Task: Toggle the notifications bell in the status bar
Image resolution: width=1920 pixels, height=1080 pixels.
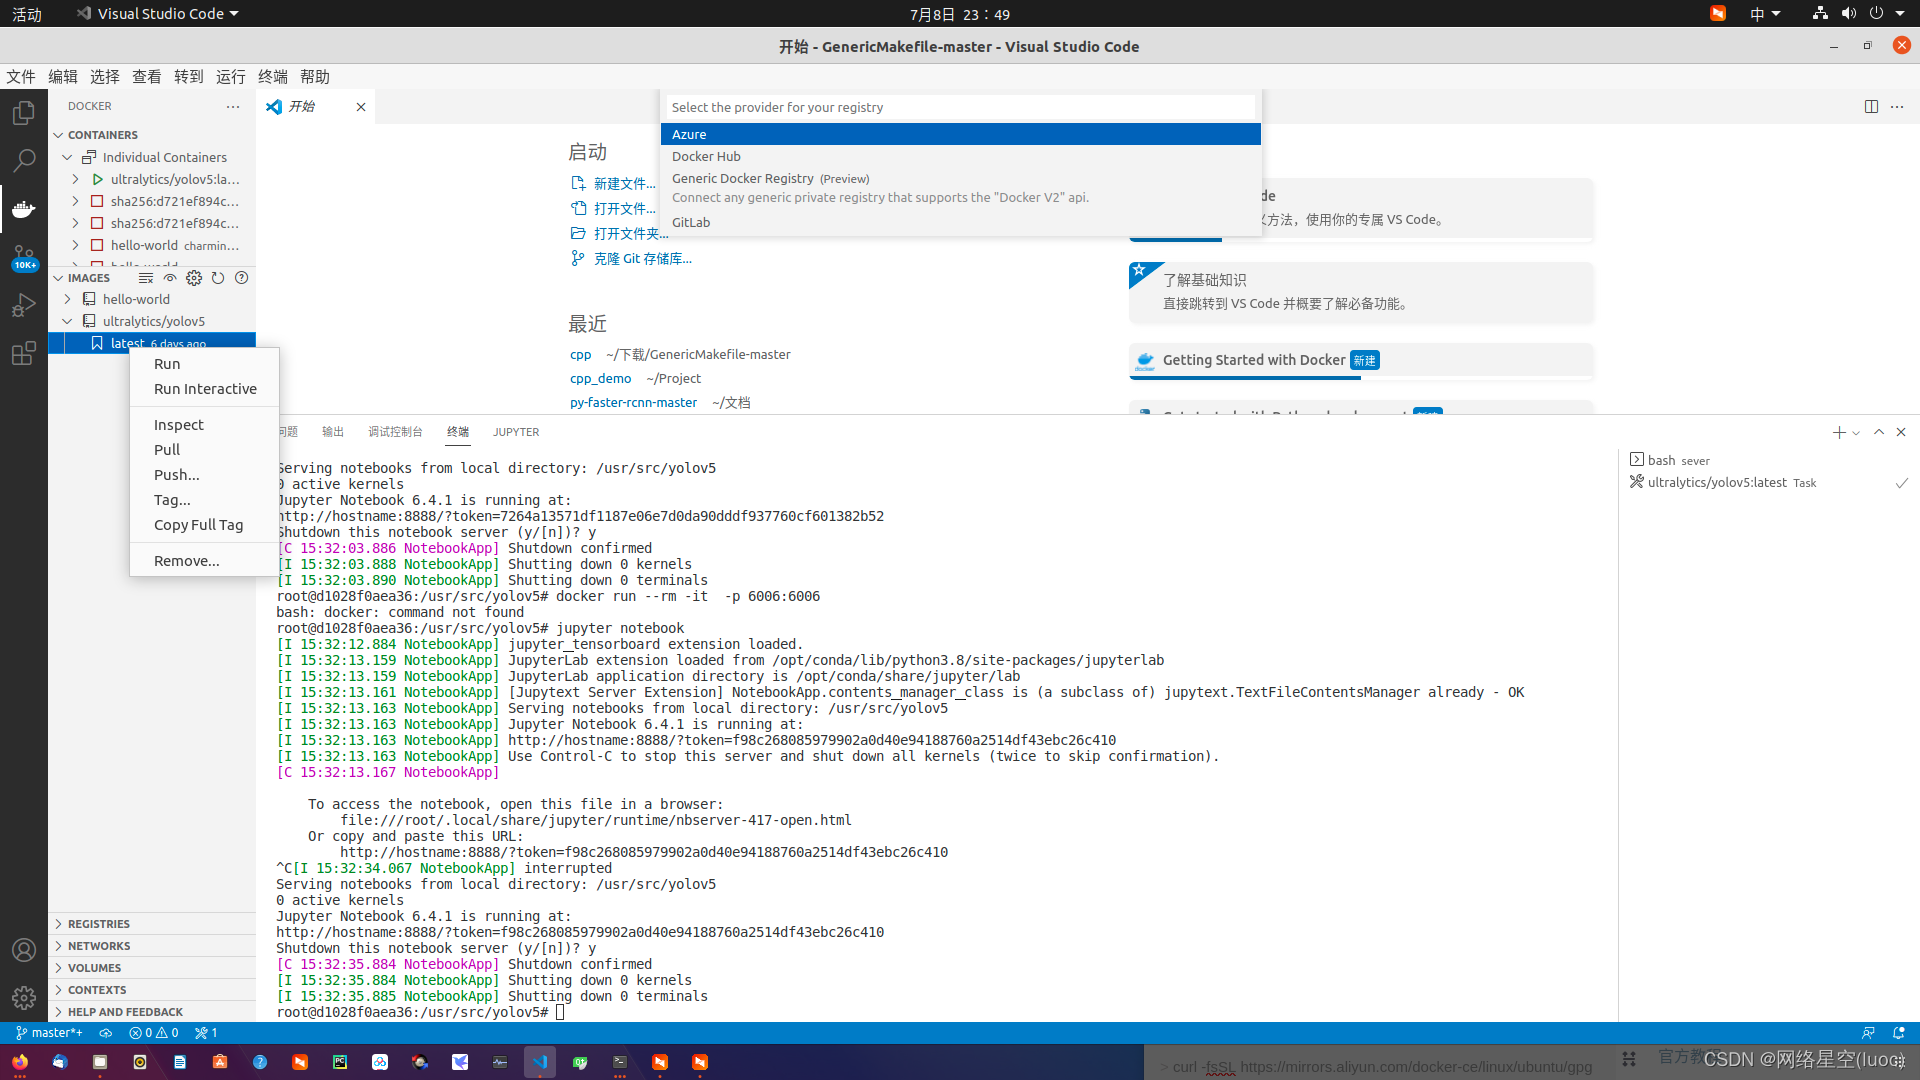Action: point(1897,1032)
